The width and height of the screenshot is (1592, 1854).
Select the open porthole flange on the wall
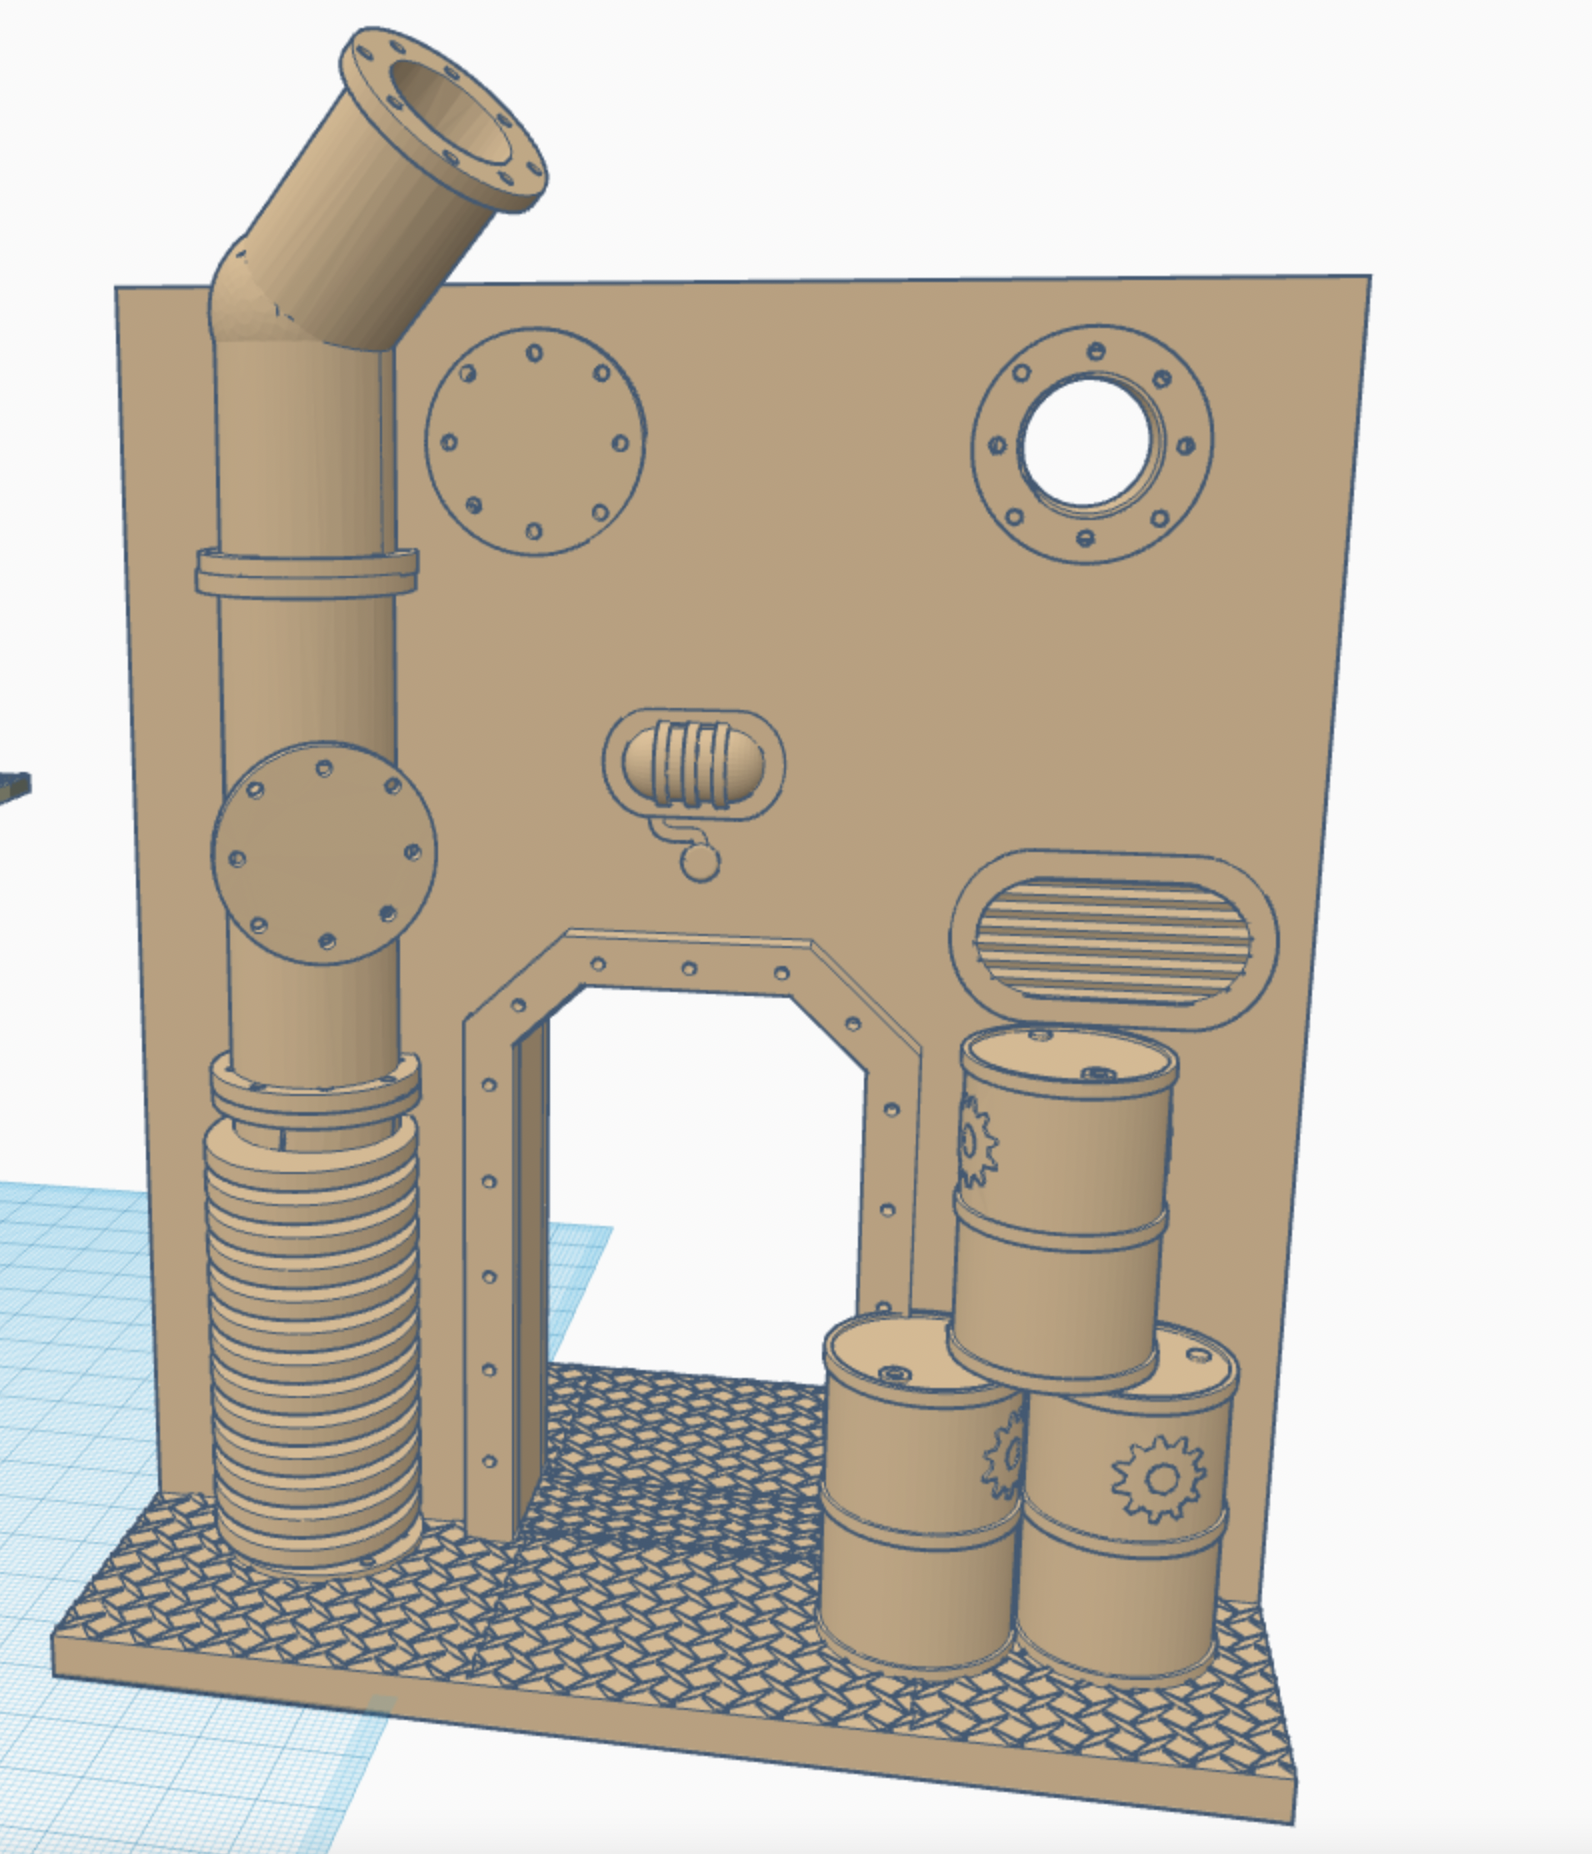(x=1092, y=444)
